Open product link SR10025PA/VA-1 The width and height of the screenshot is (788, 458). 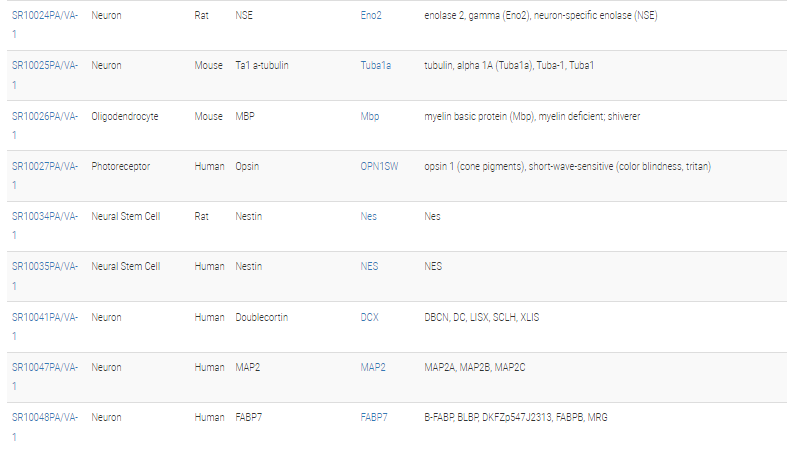coord(45,75)
